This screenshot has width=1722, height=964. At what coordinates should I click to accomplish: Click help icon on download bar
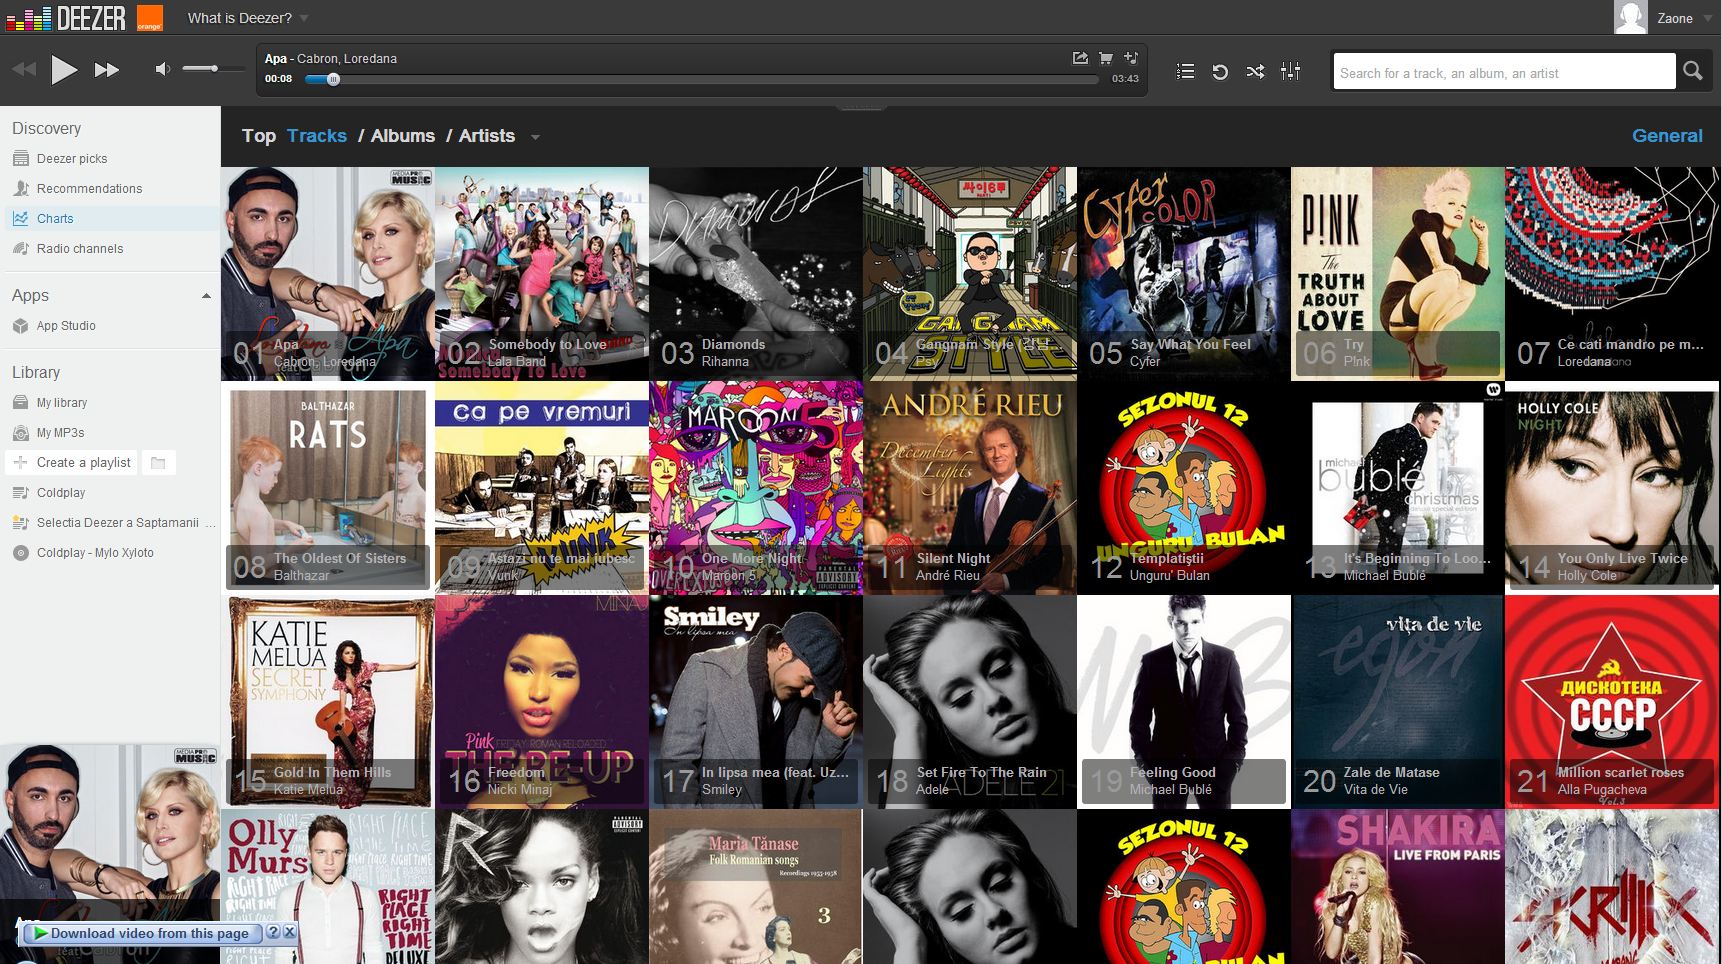(274, 932)
